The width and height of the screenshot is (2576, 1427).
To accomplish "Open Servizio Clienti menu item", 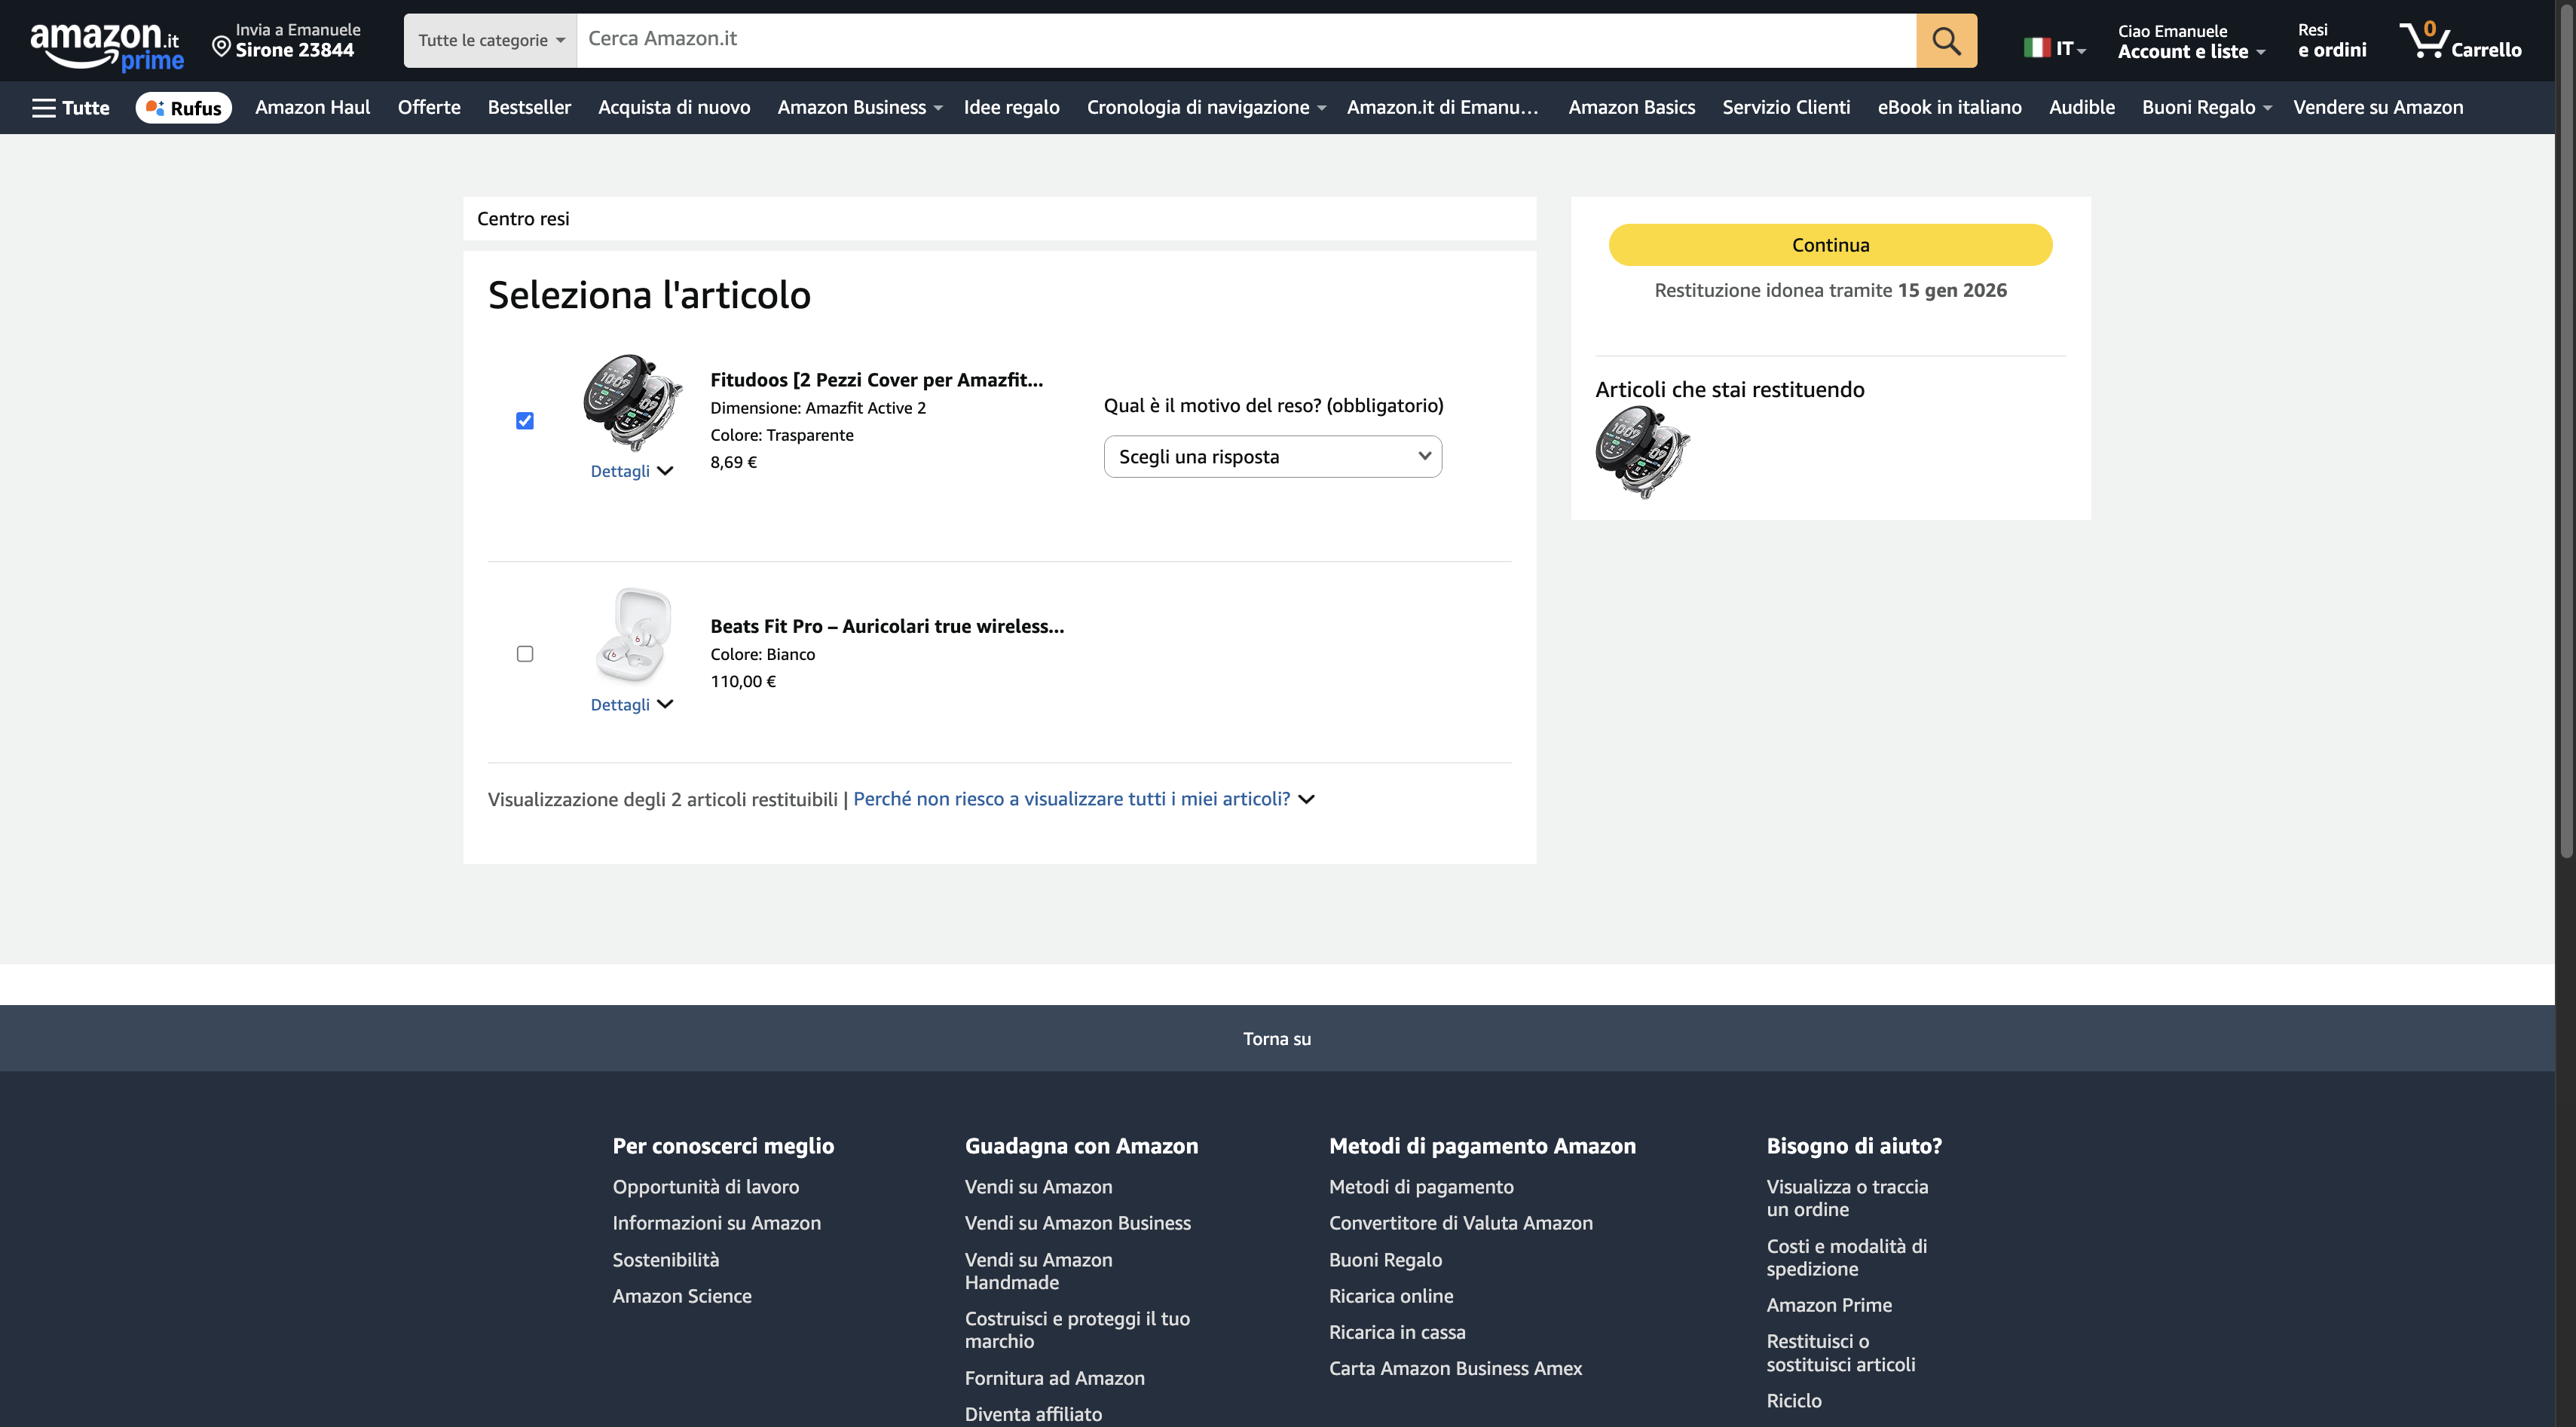I will pyautogui.click(x=1786, y=108).
